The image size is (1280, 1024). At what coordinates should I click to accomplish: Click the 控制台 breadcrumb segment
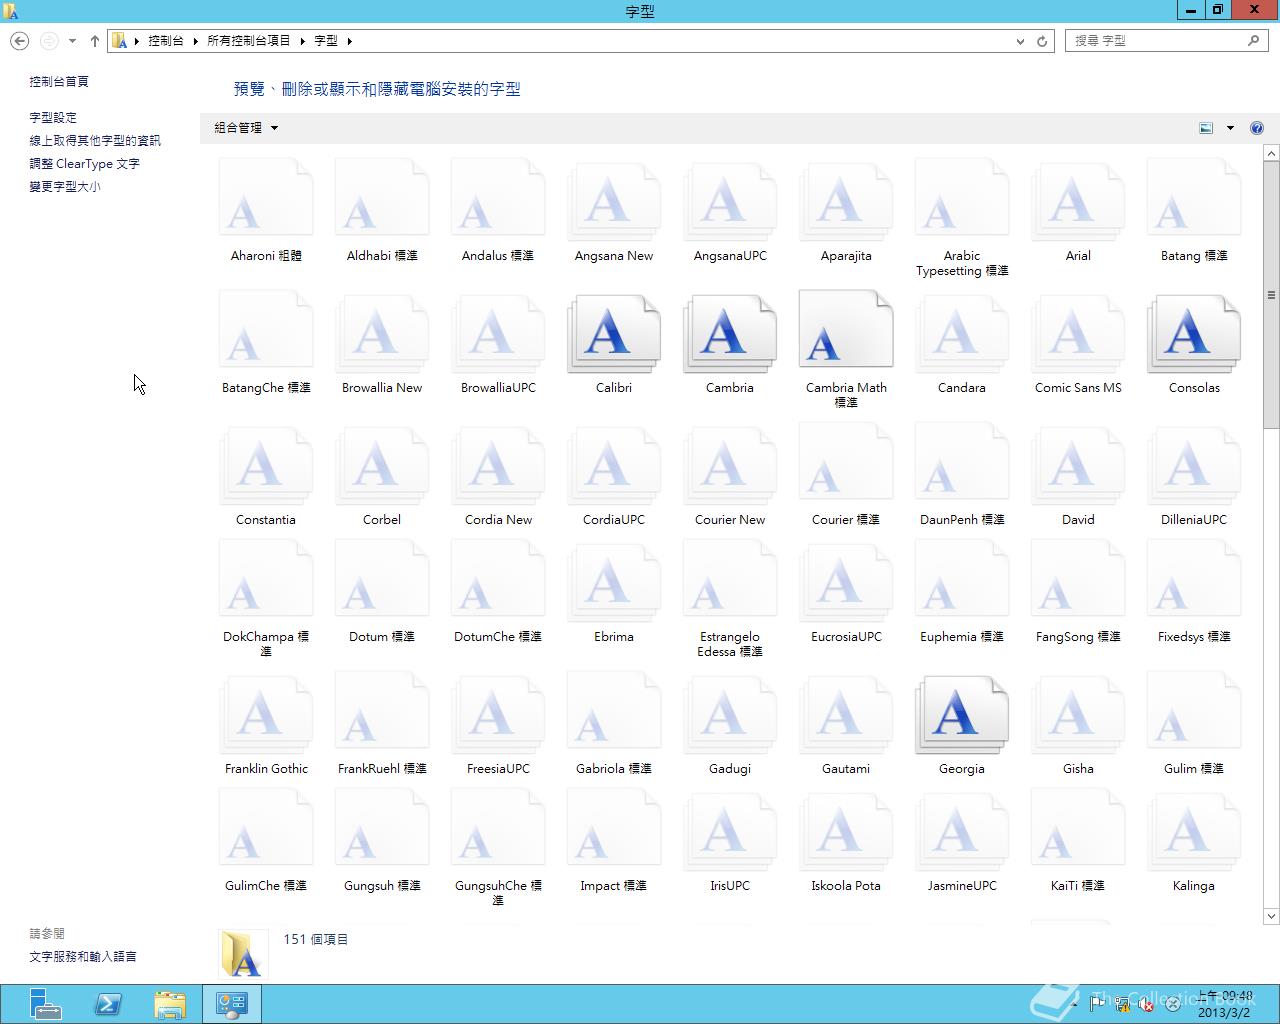[x=166, y=41]
